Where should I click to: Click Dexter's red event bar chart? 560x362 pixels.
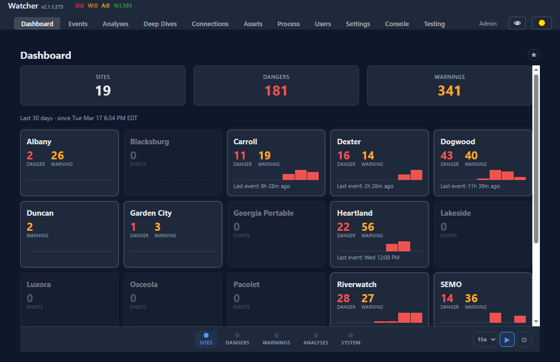pyautogui.click(x=410, y=175)
